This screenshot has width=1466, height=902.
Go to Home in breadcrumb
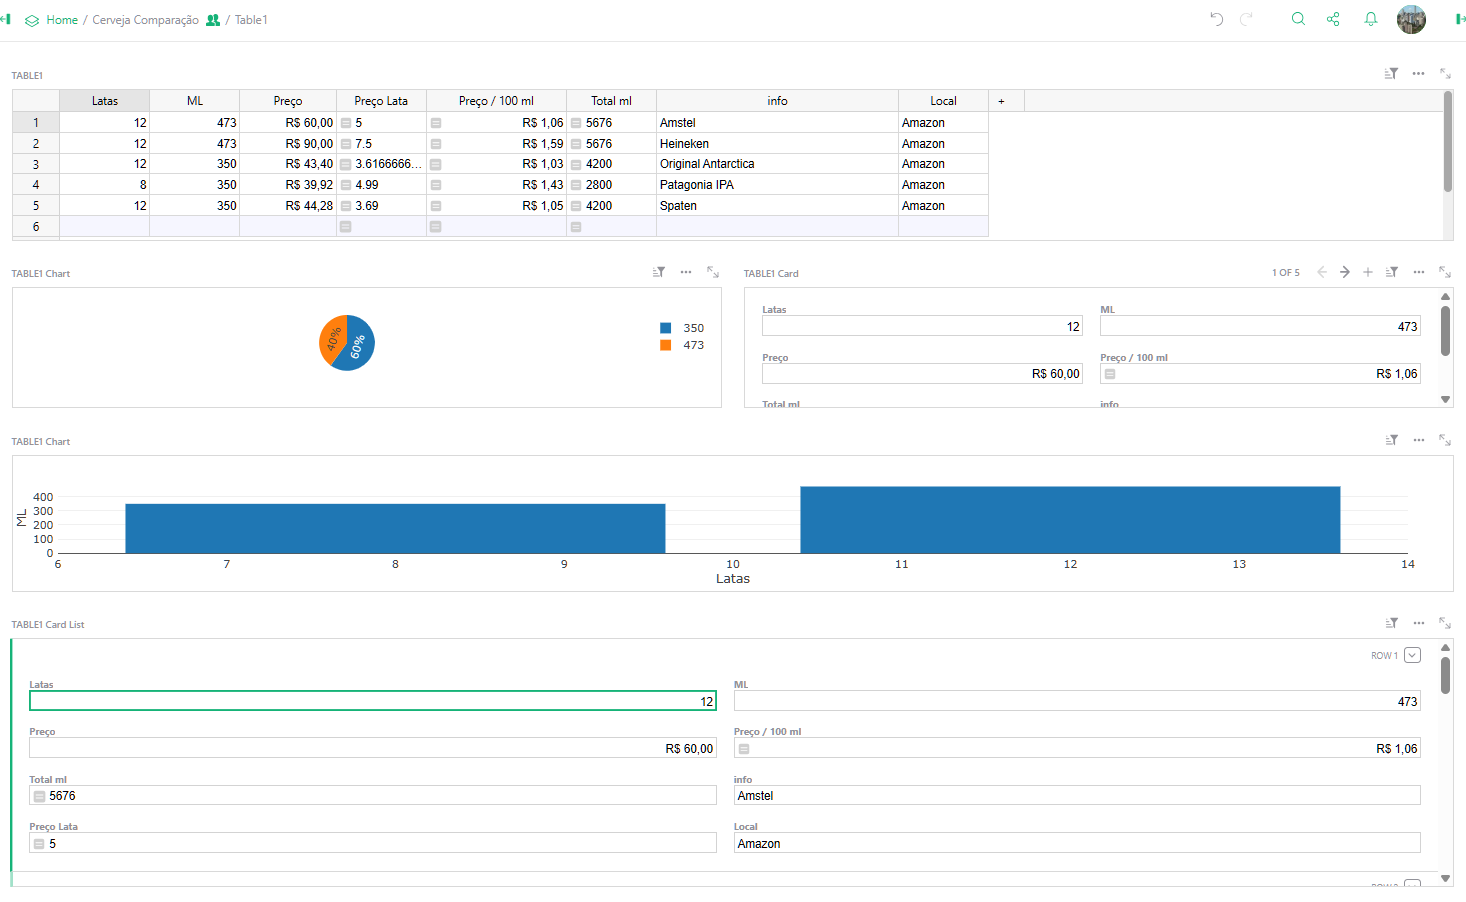coord(62,20)
